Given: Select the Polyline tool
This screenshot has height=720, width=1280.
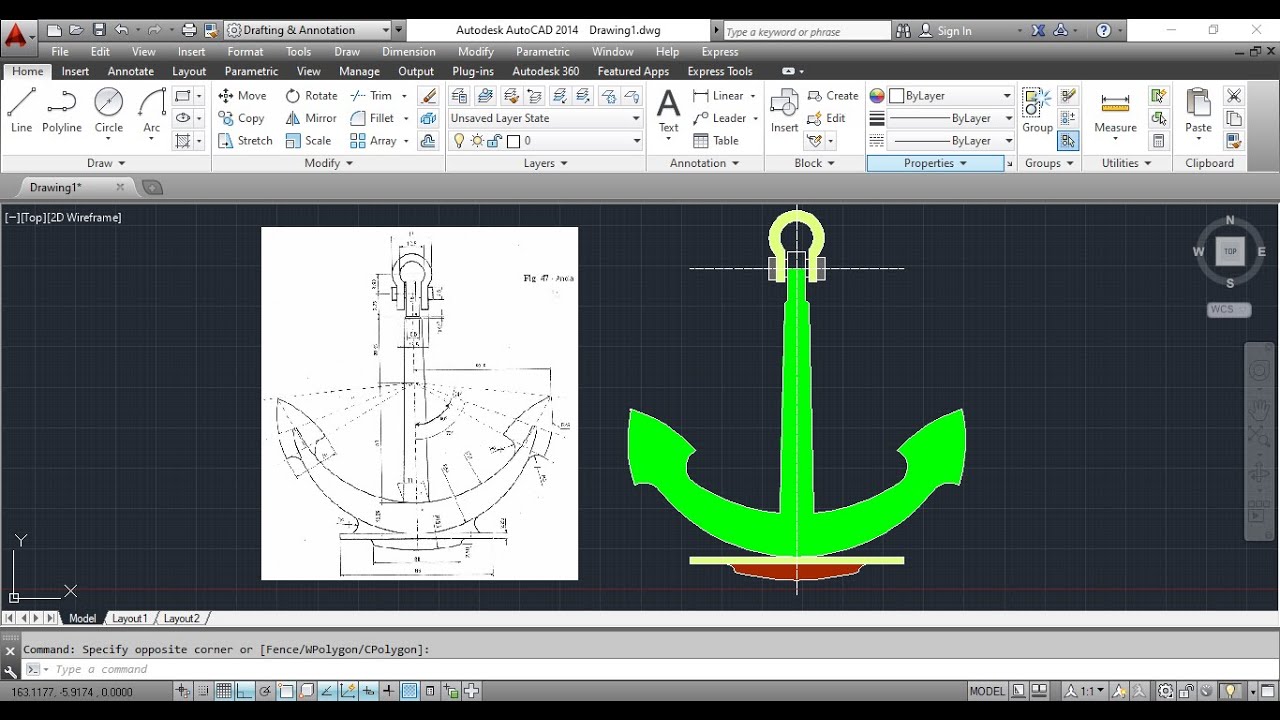Looking at the screenshot, I should pyautogui.click(x=62, y=110).
